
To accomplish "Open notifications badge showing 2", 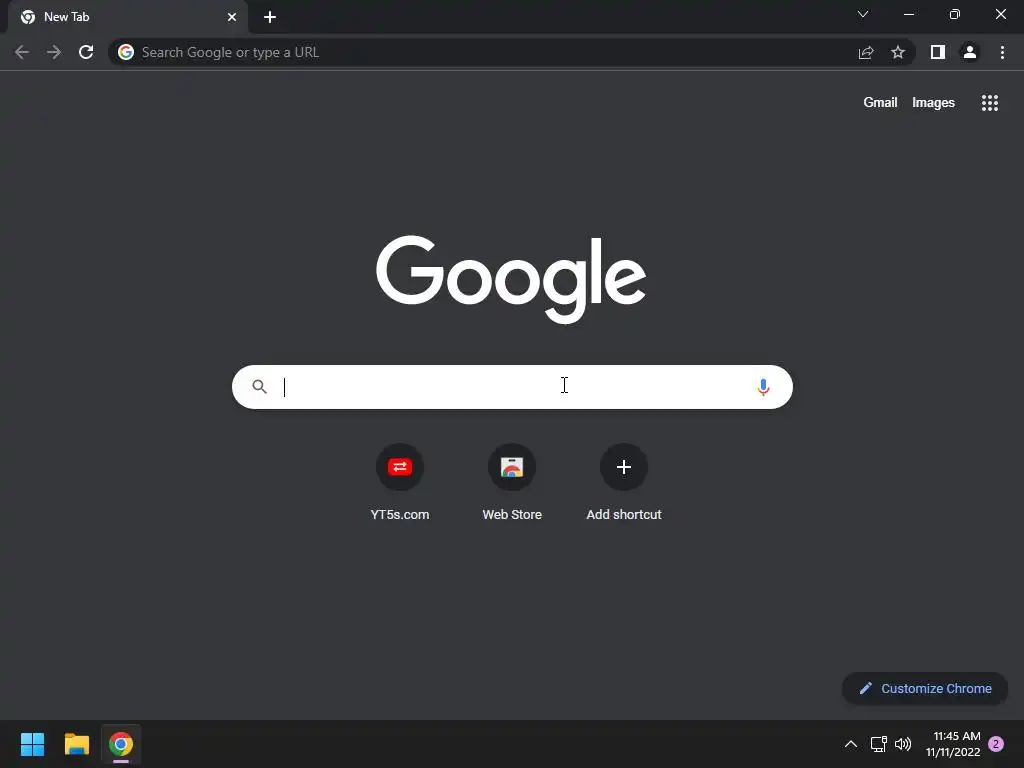I will click(x=996, y=744).
